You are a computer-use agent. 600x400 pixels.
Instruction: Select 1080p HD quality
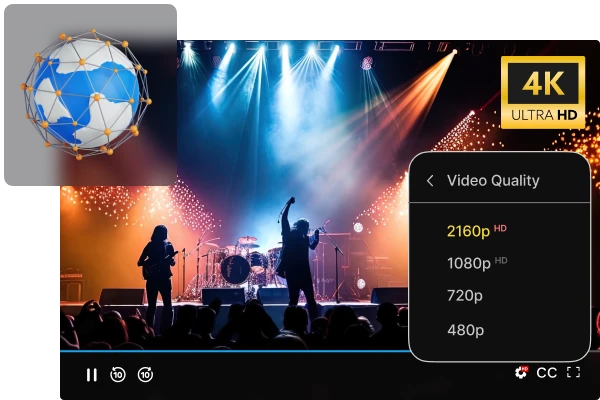point(477,263)
